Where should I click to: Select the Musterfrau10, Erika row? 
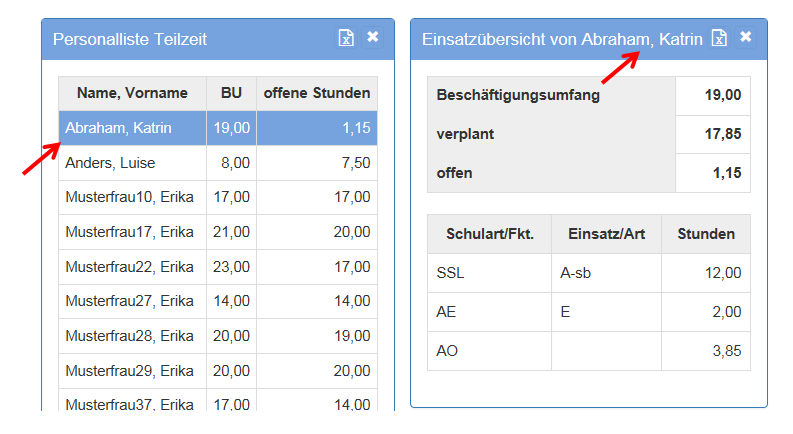[x=130, y=197]
